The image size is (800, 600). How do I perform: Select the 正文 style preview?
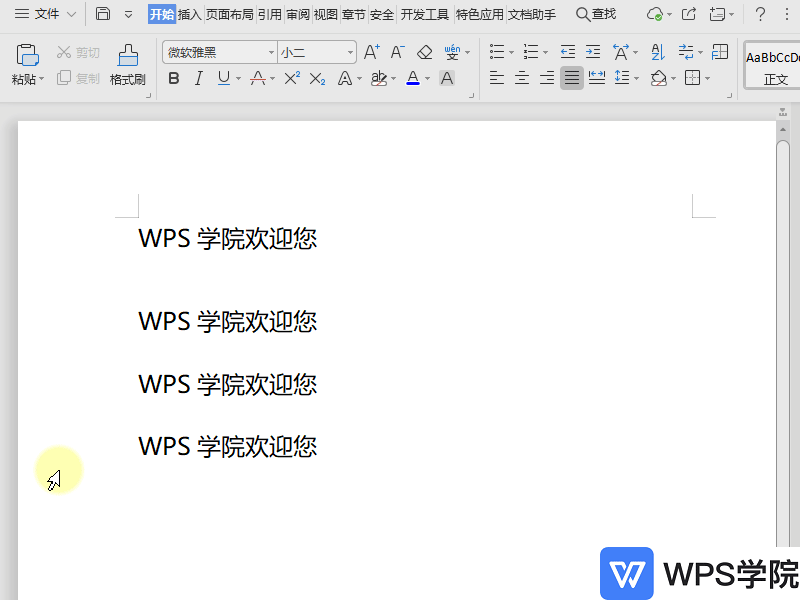point(772,65)
